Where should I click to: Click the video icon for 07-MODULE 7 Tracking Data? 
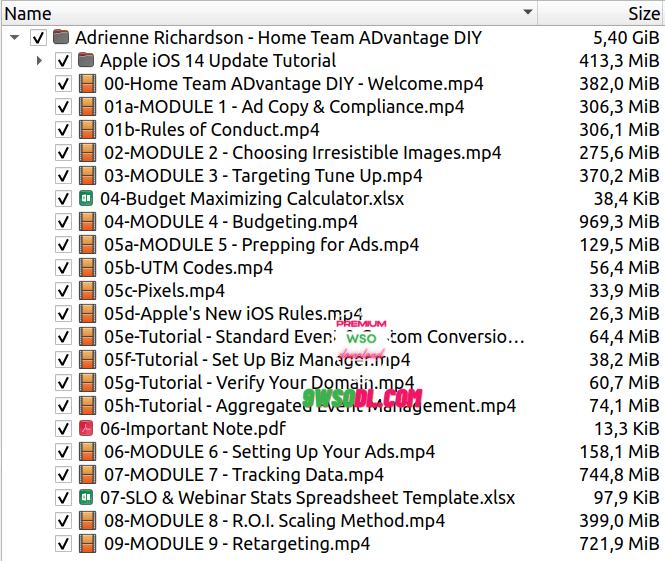(87, 474)
